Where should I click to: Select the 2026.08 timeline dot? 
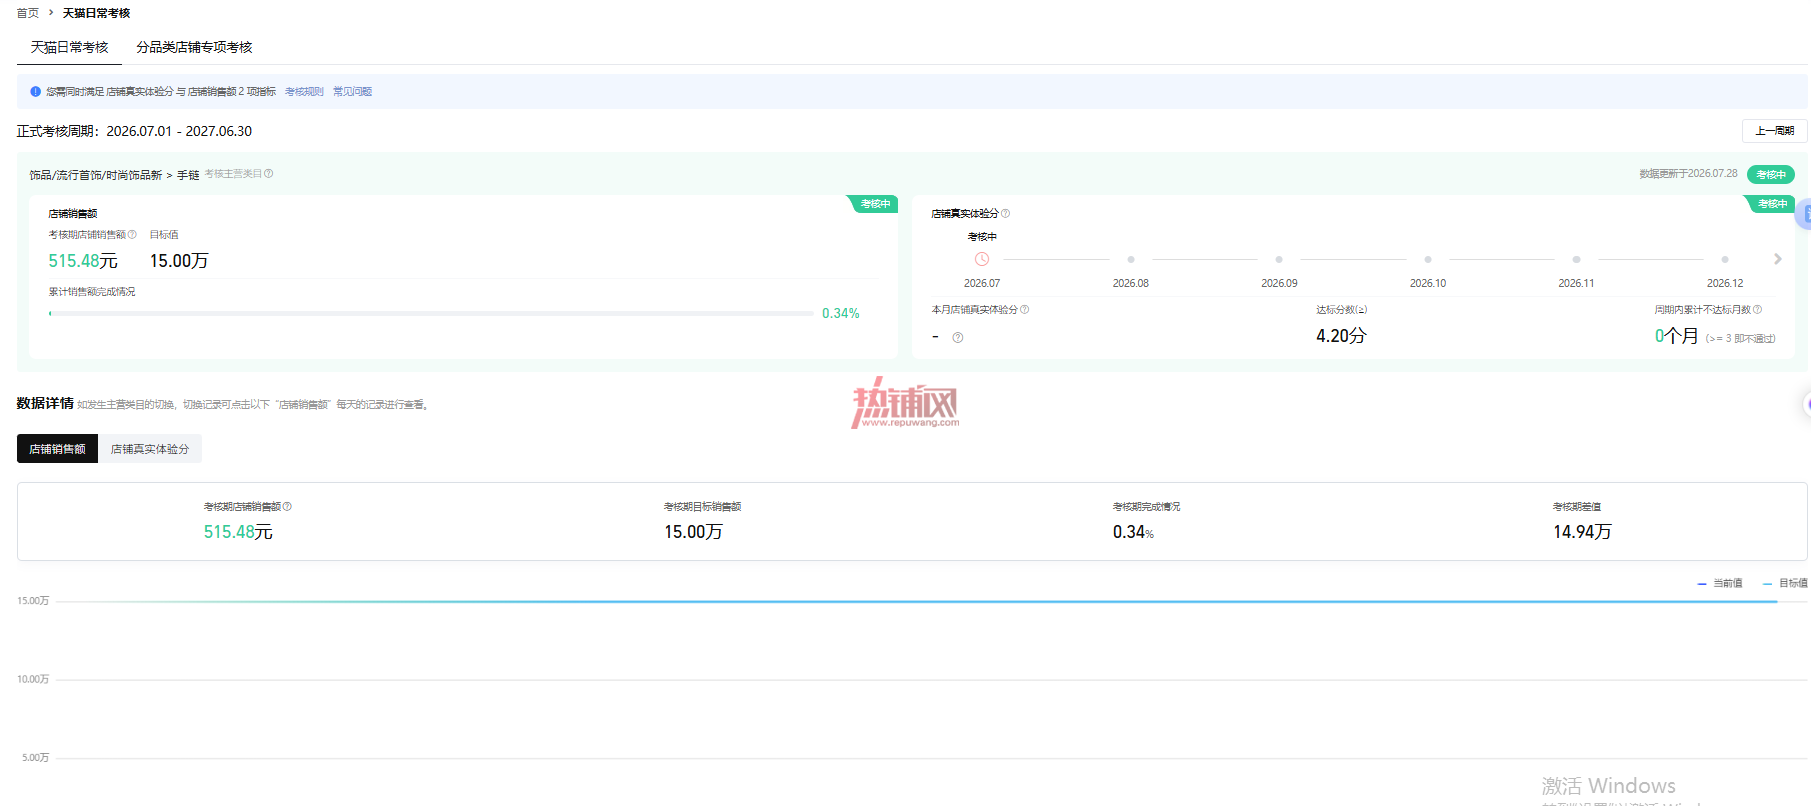click(1131, 259)
